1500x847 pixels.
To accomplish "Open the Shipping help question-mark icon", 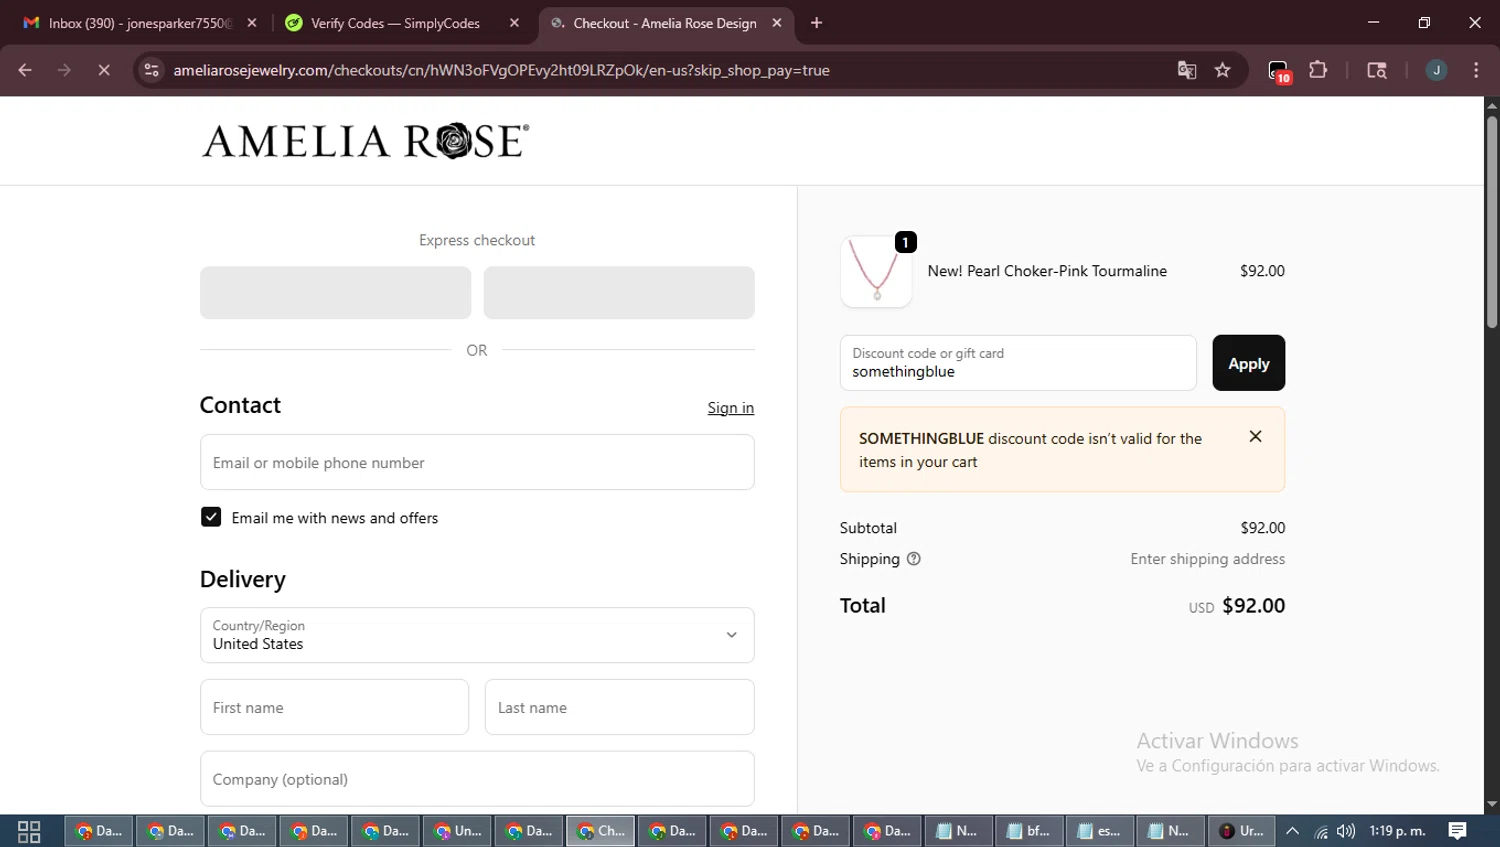I will [913, 559].
